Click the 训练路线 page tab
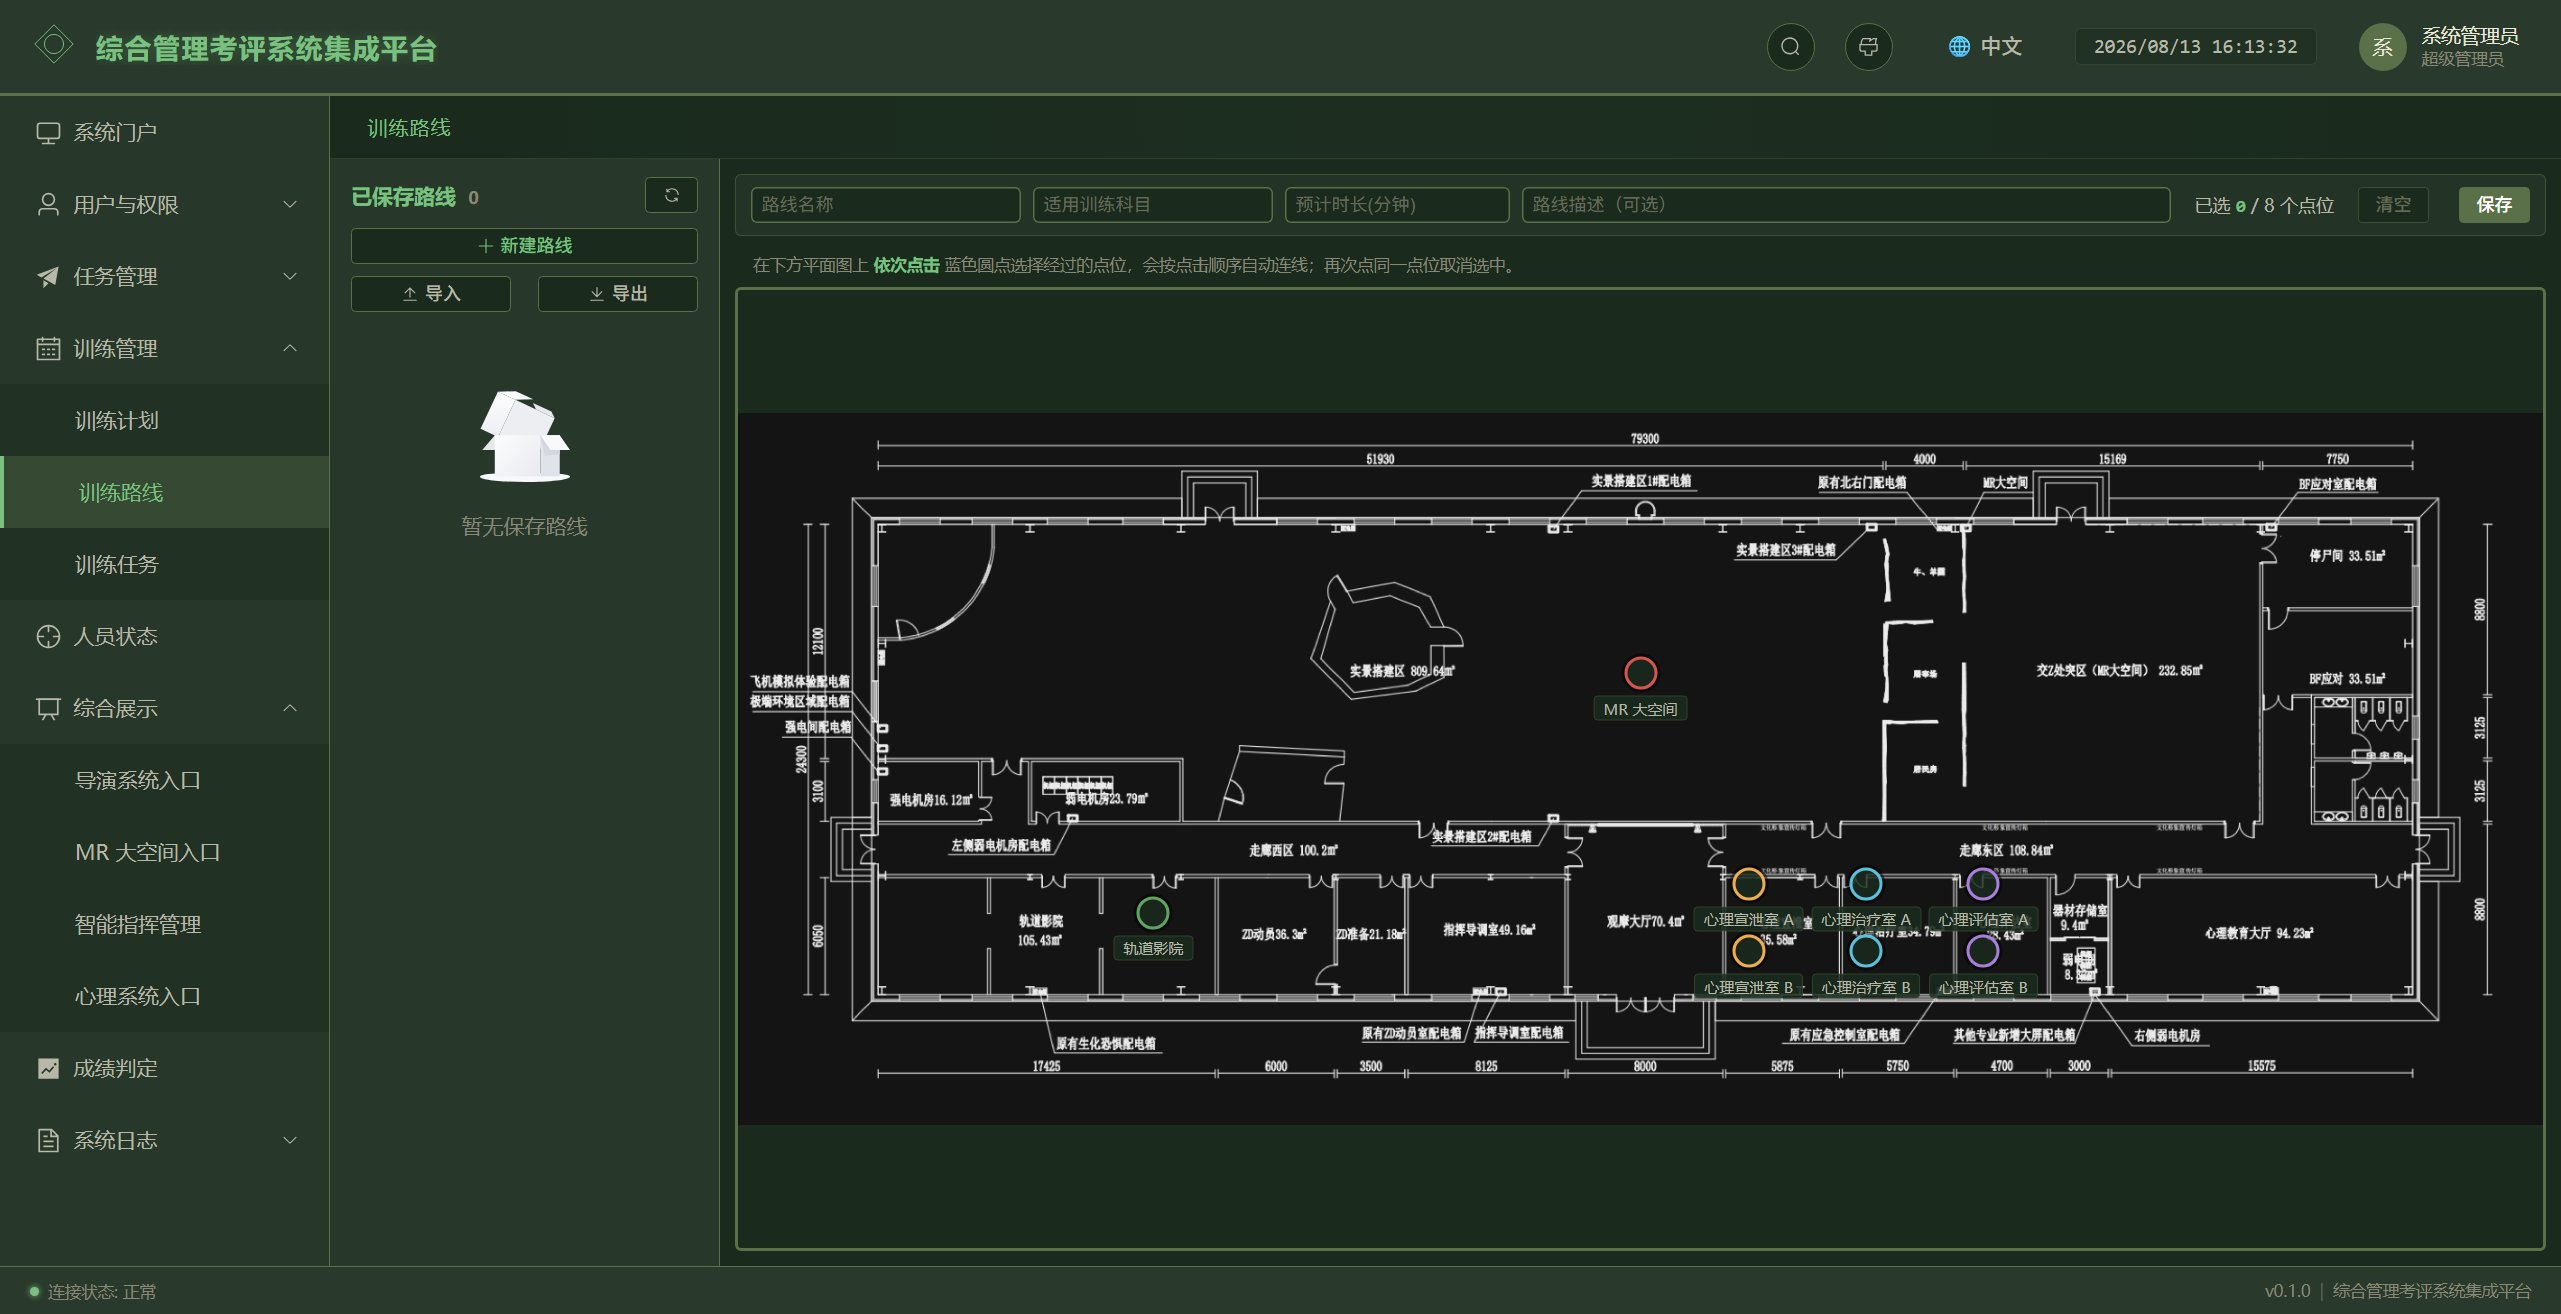 pos(409,128)
